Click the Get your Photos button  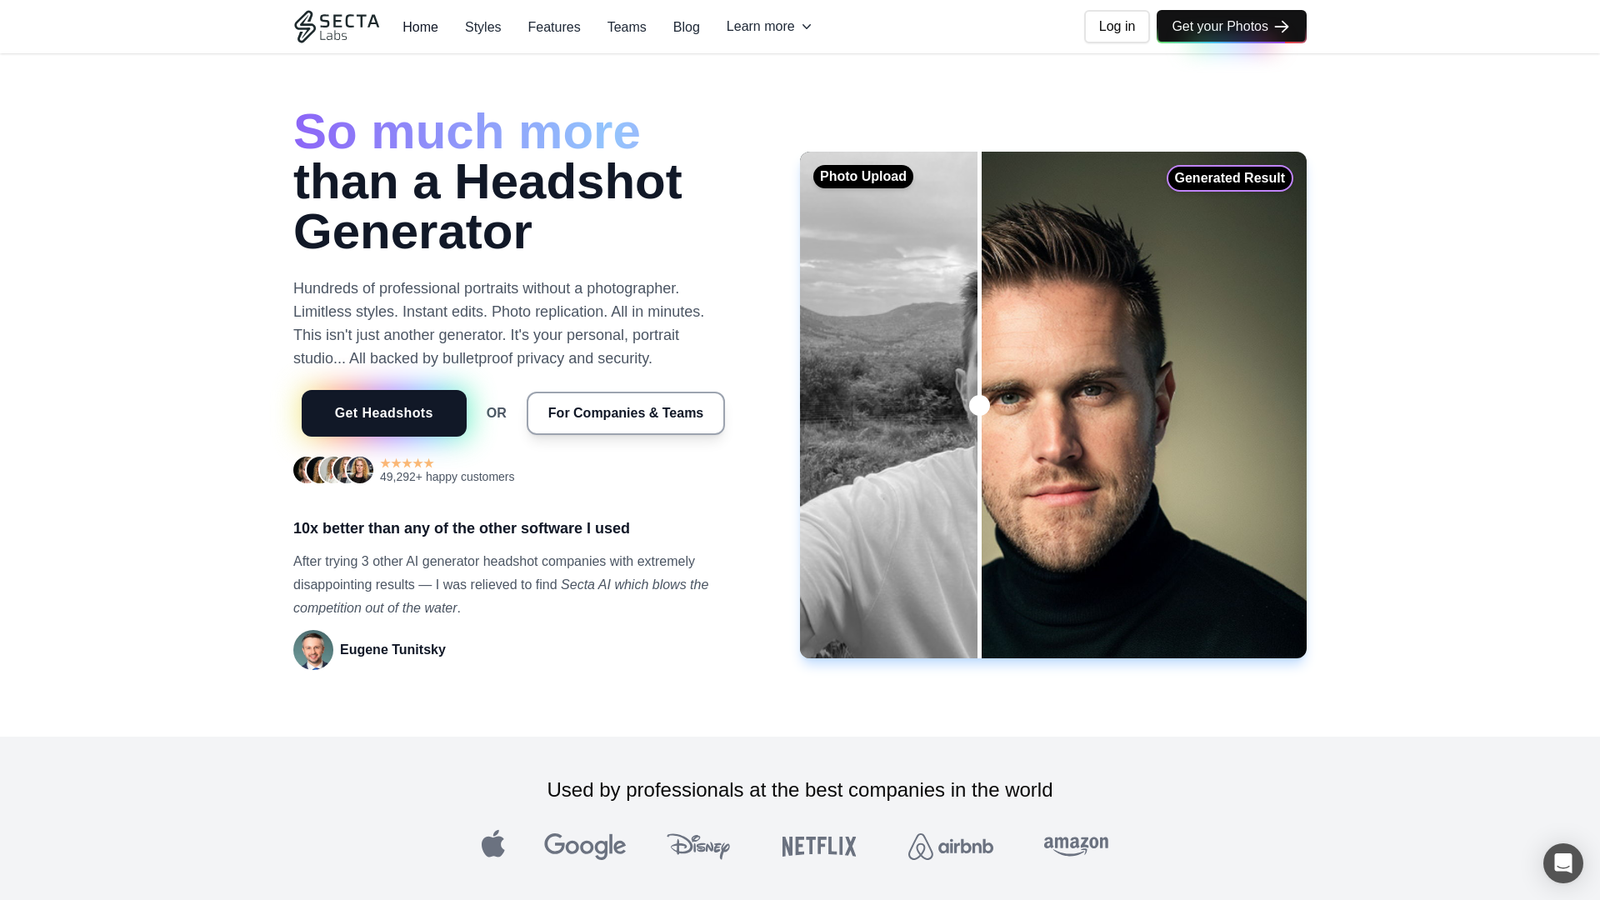[x=1231, y=27]
